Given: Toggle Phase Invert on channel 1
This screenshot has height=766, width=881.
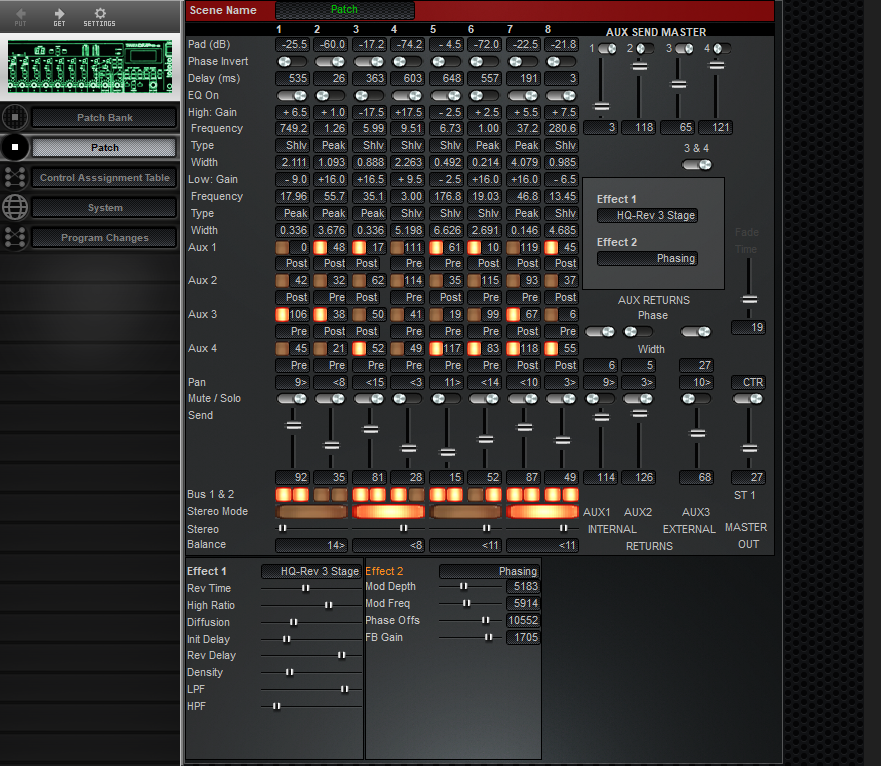Looking at the screenshot, I should pyautogui.click(x=291, y=61).
